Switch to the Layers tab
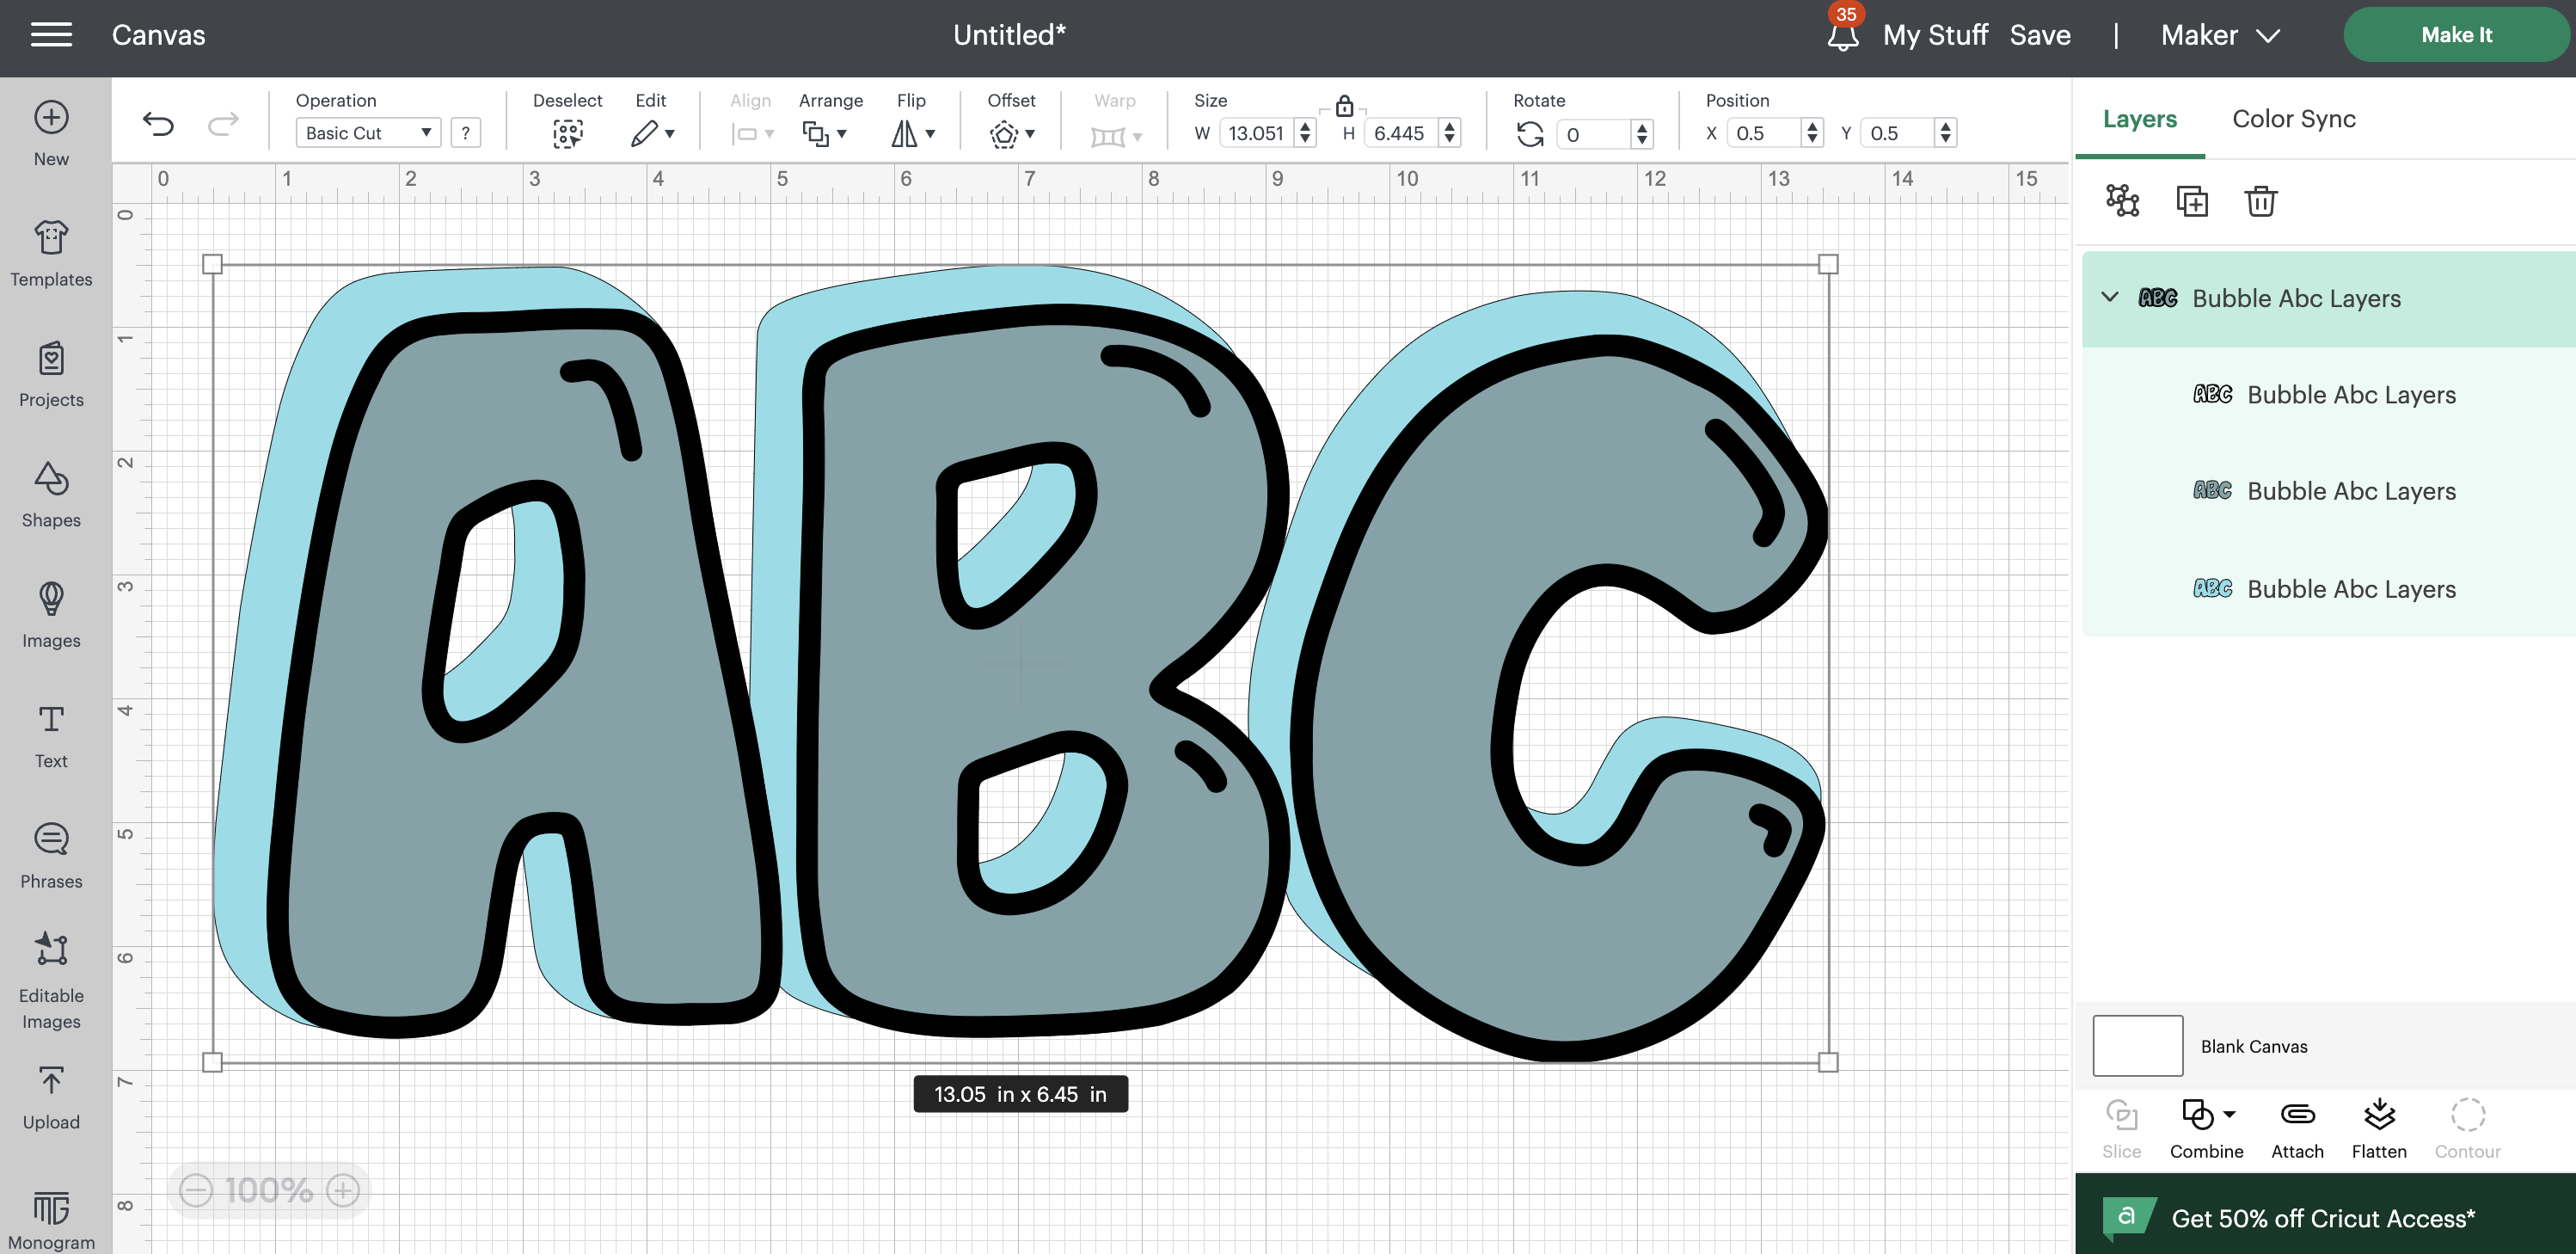The image size is (2576, 1254). click(x=2140, y=118)
